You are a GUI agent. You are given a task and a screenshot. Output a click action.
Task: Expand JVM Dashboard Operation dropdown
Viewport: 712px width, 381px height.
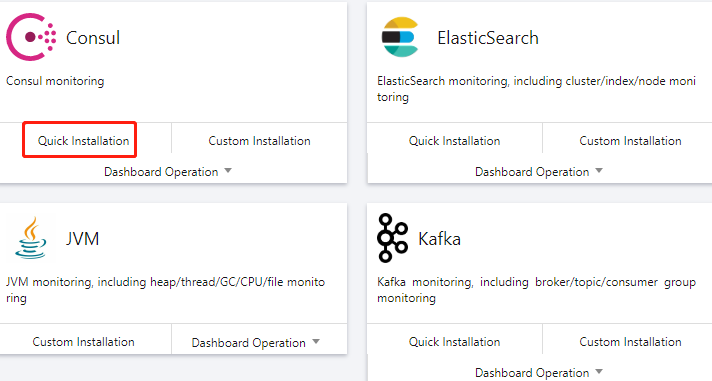256,342
